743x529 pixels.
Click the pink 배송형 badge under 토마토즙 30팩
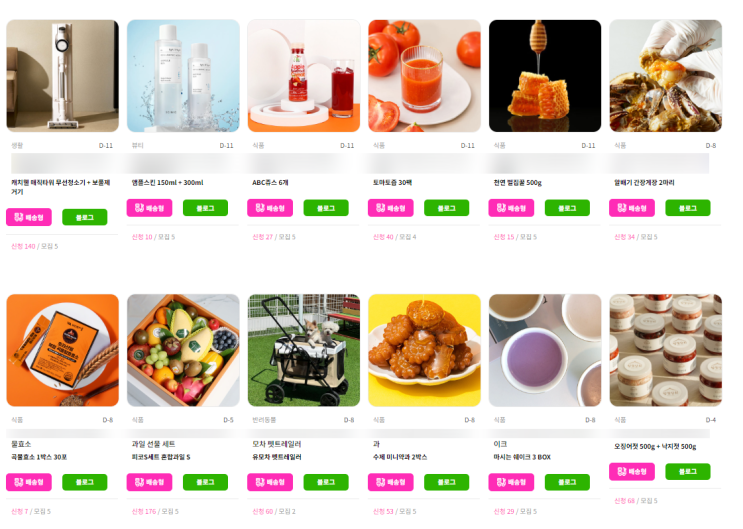(390, 208)
